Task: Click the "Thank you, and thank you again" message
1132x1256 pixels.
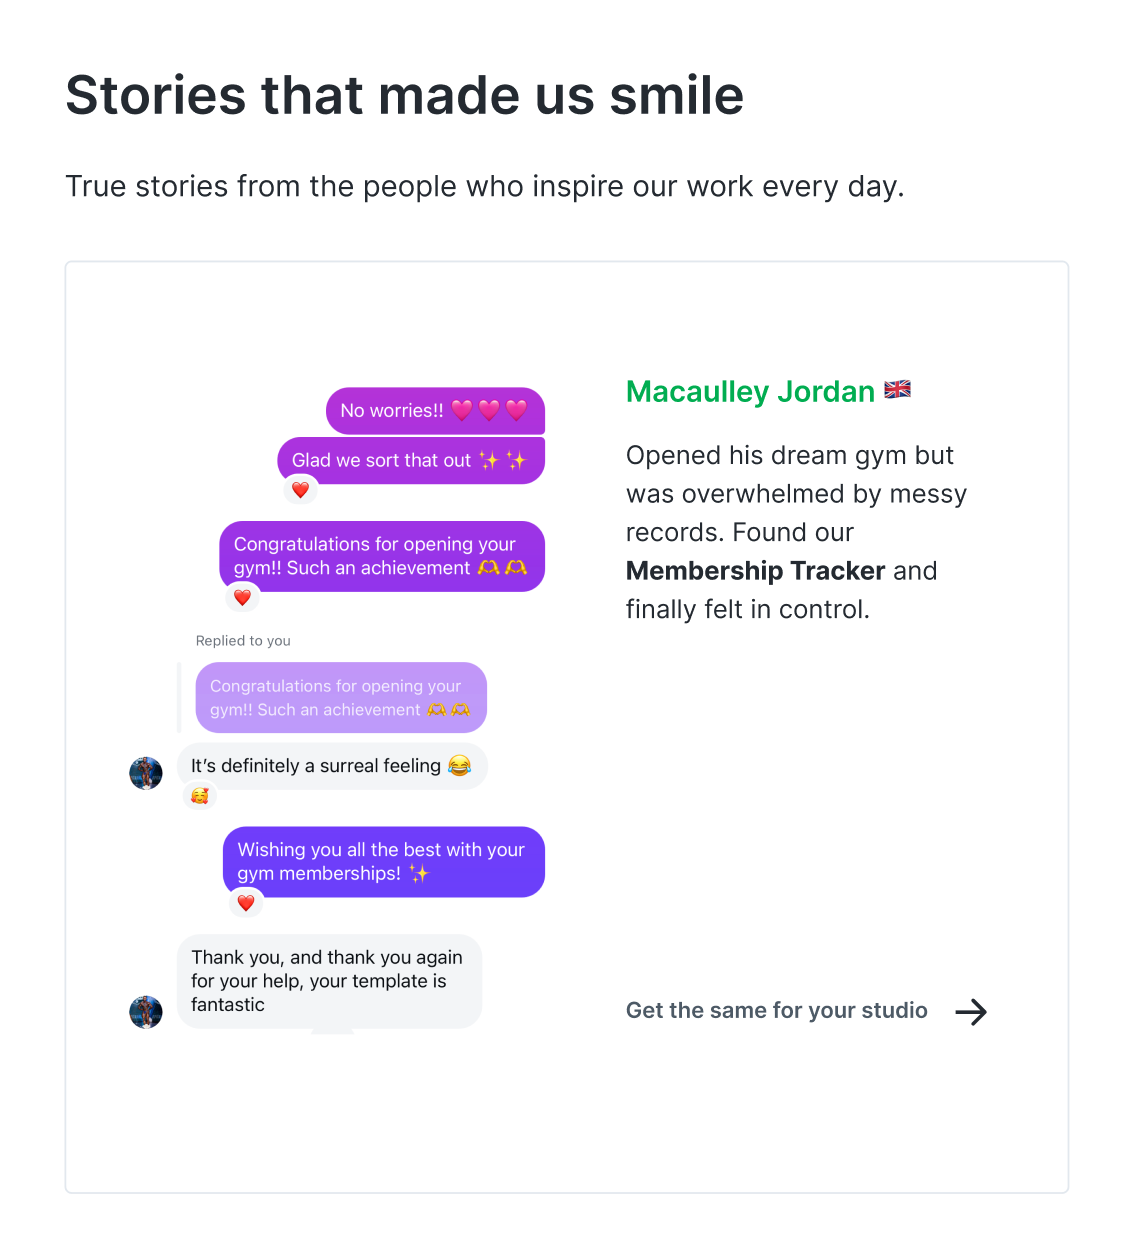Action: 329,981
